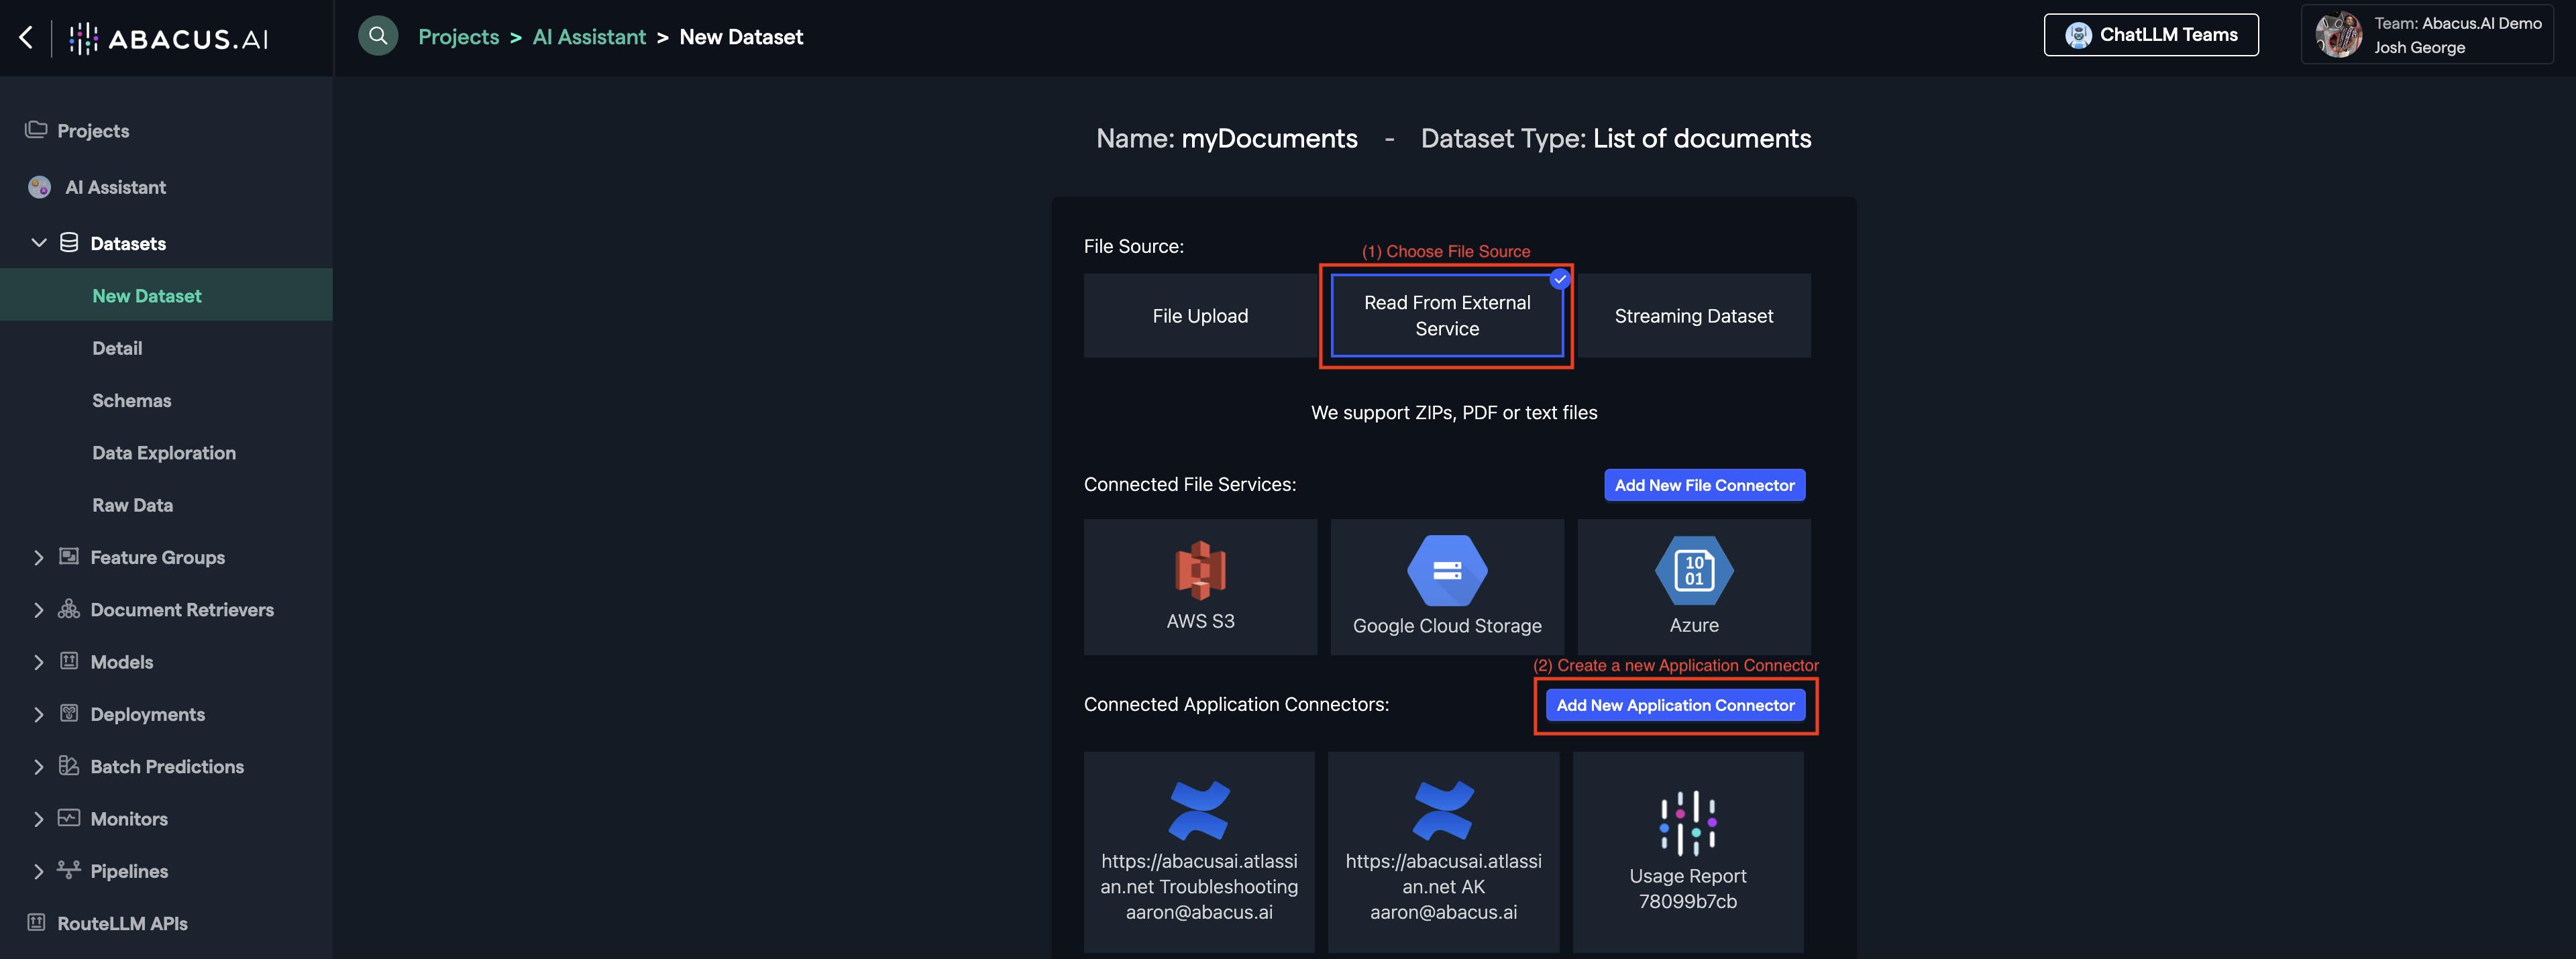Select the File Upload source option

coord(1199,315)
